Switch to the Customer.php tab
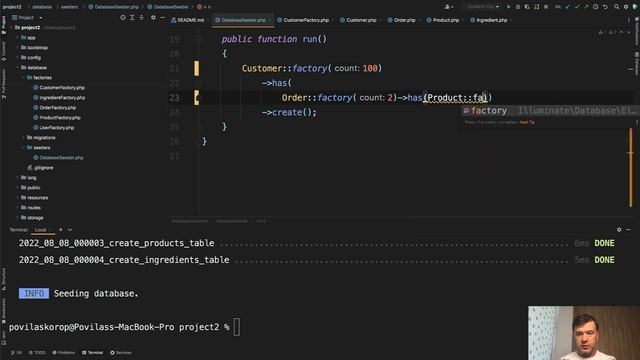The width and height of the screenshot is (640, 360). tap(359, 20)
